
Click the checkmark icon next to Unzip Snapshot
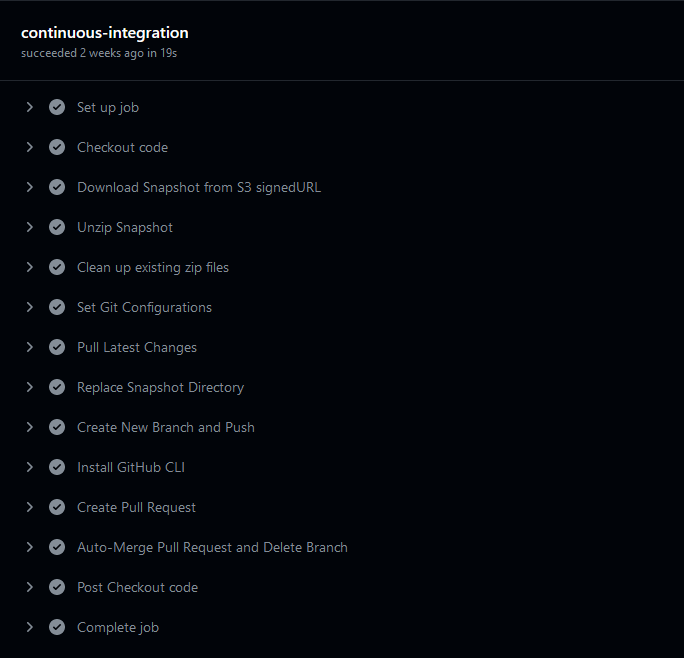click(x=57, y=227)
